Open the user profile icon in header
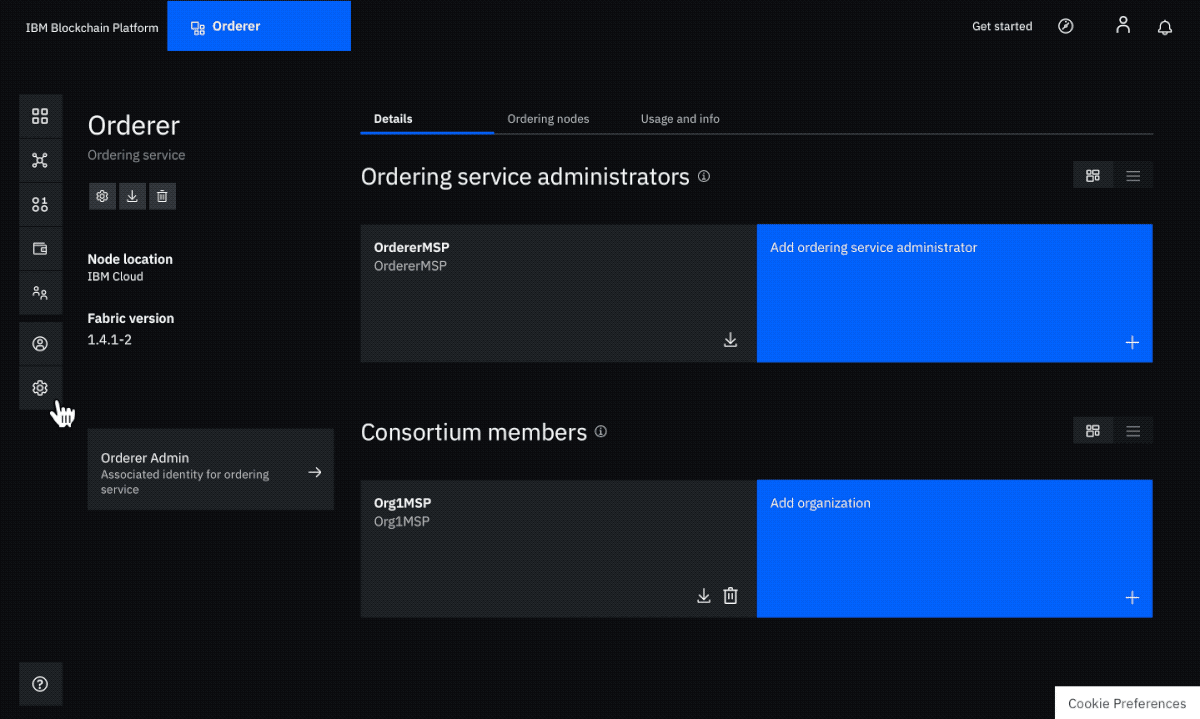 coord(1123,25)
